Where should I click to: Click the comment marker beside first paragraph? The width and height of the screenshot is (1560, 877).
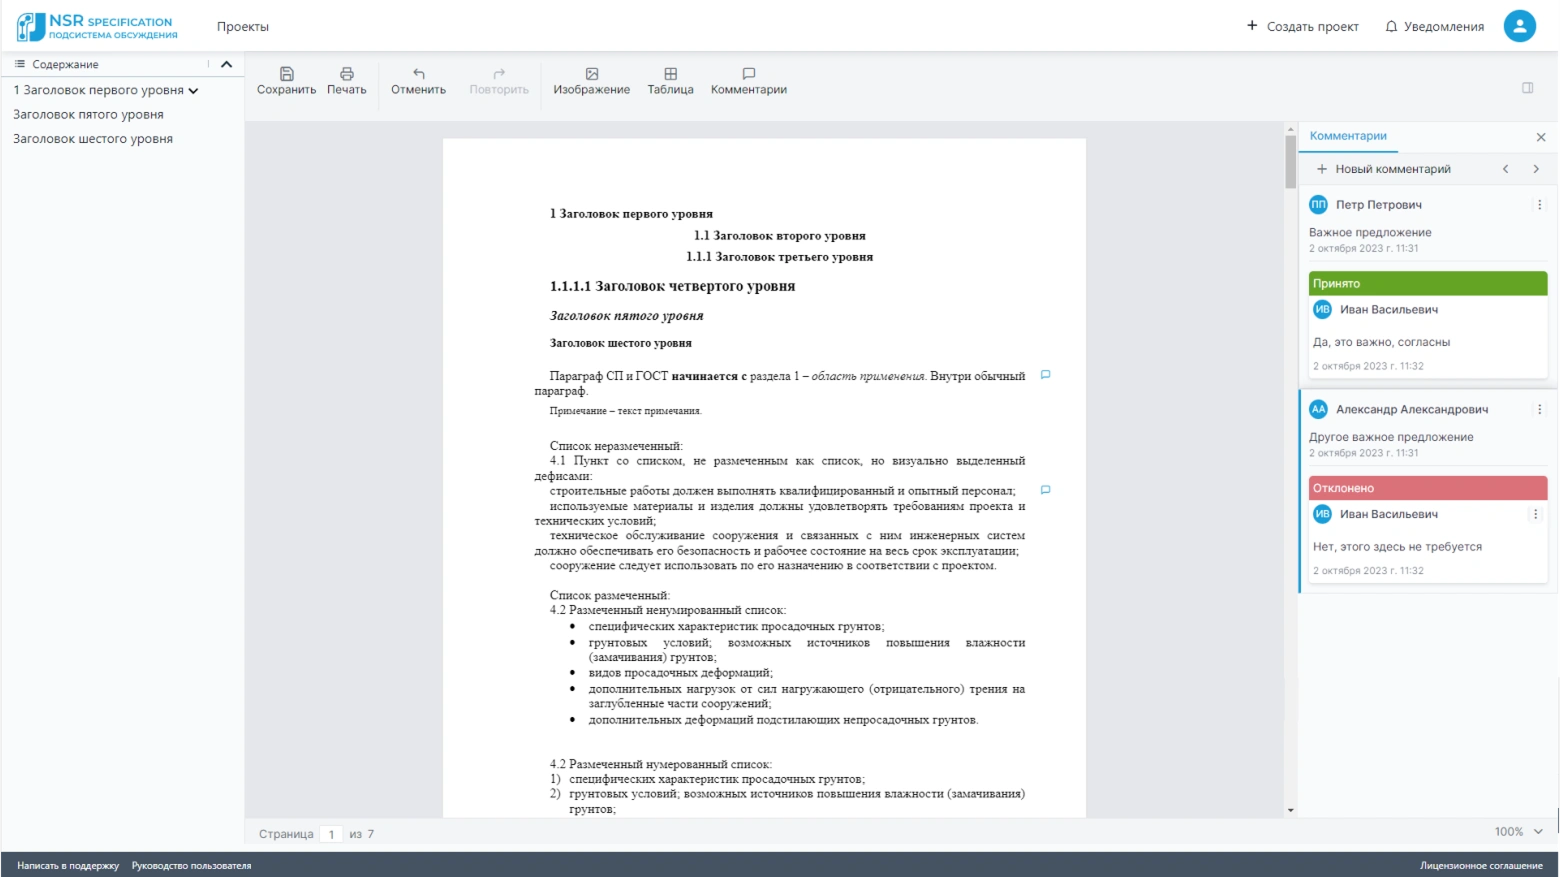tap(1045, 375)
